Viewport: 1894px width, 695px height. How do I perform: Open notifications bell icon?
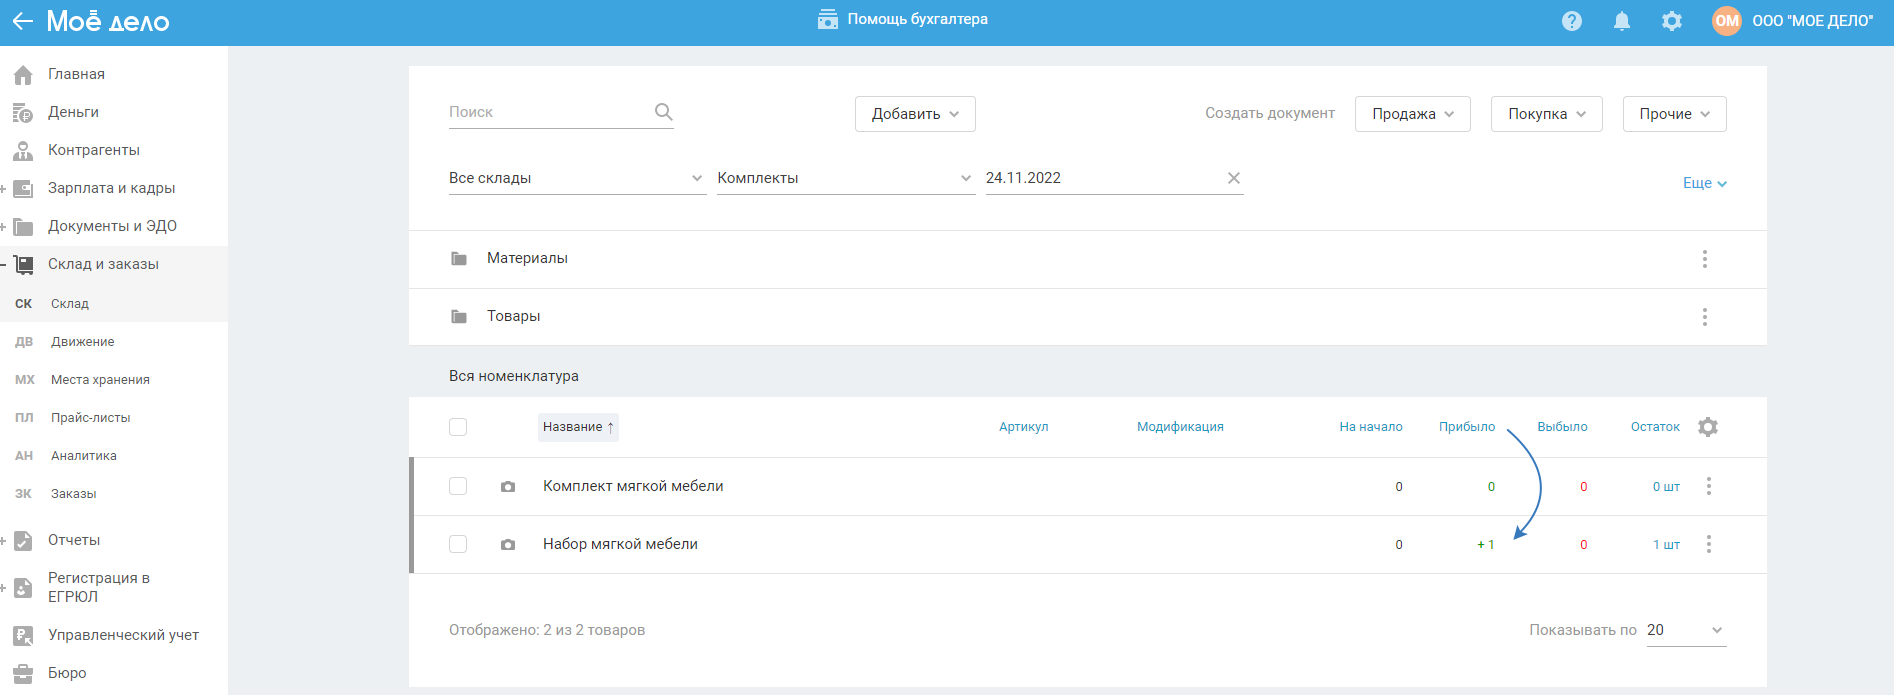[1621, 21]
